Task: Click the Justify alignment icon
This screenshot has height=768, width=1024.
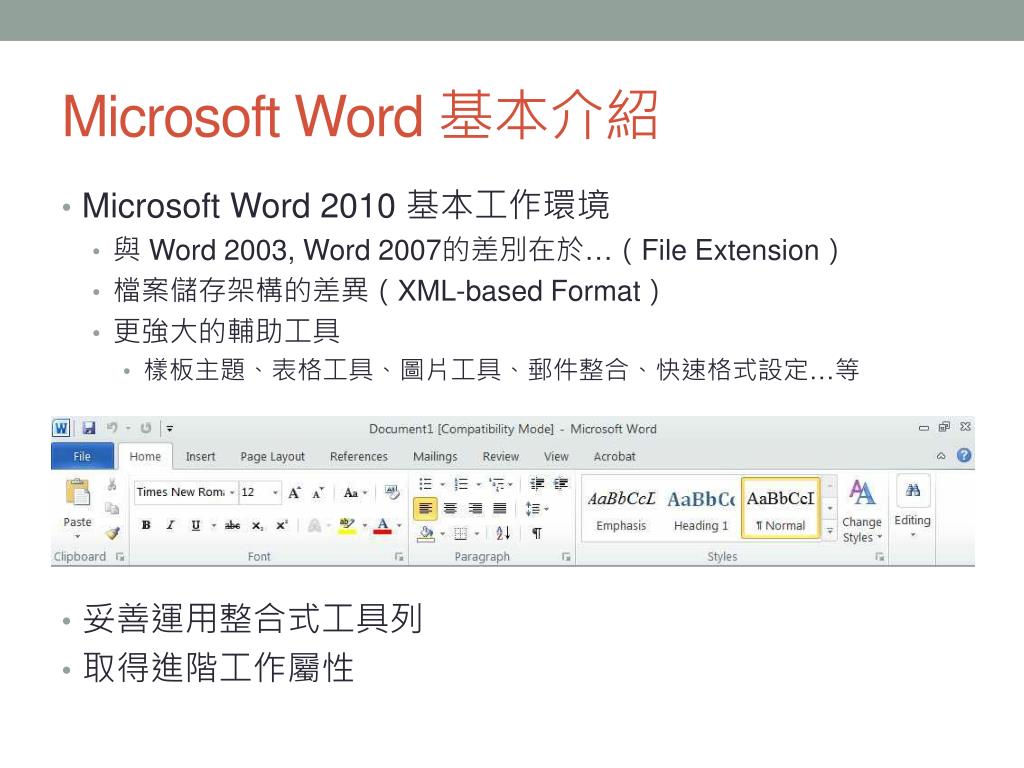Action: pyautogui.click(x=500, y=508)
